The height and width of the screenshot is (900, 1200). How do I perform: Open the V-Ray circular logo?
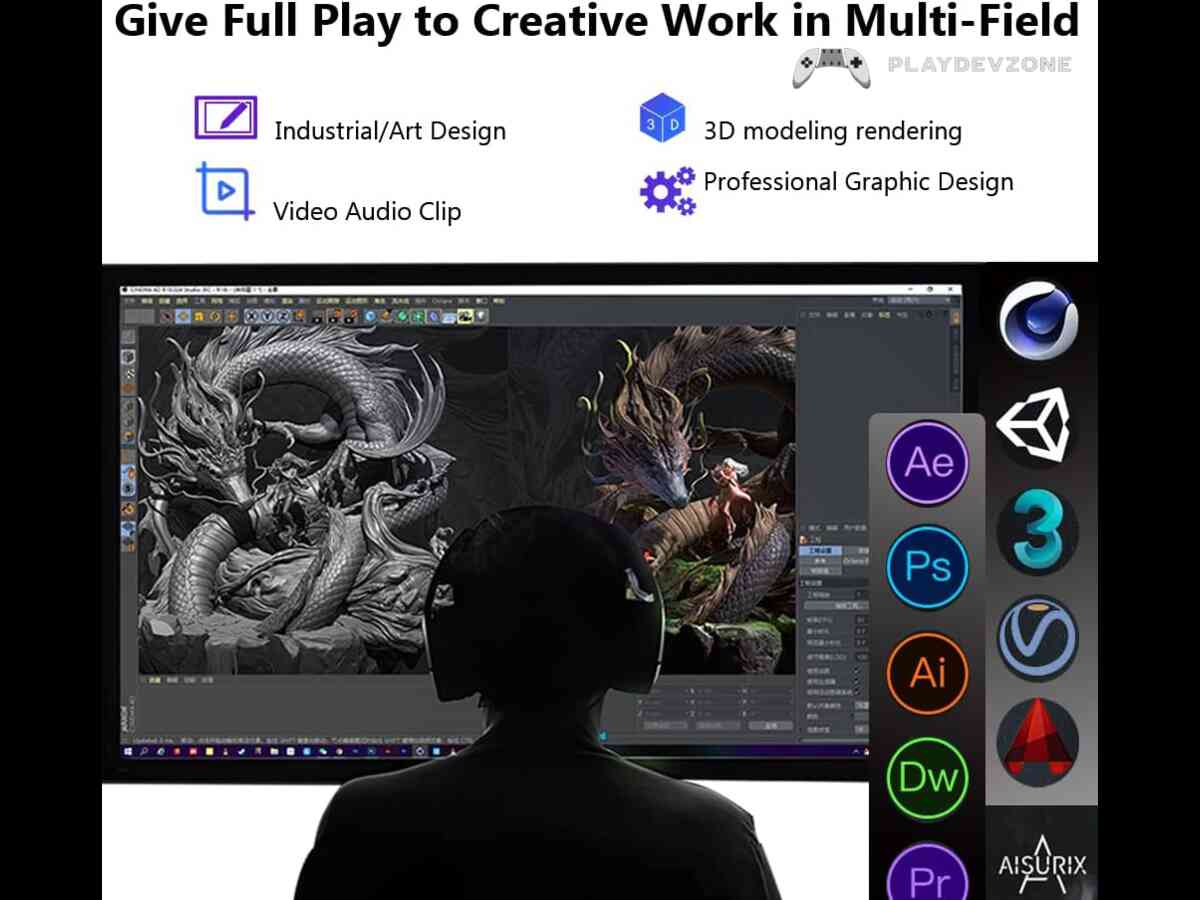point(1038,638)
